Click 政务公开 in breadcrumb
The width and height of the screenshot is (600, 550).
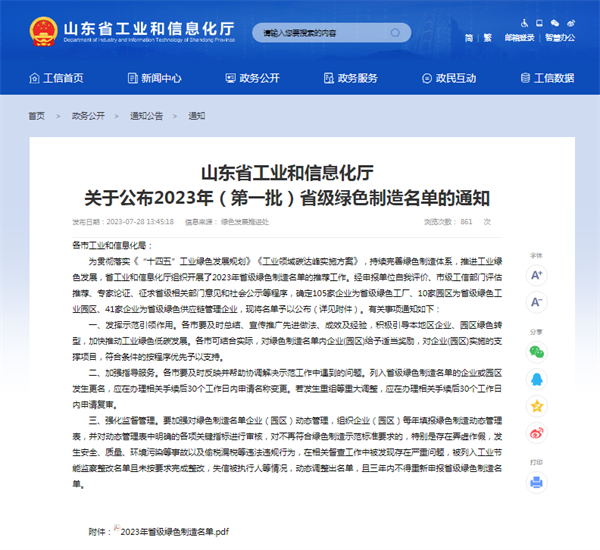[x=87, y=116]
